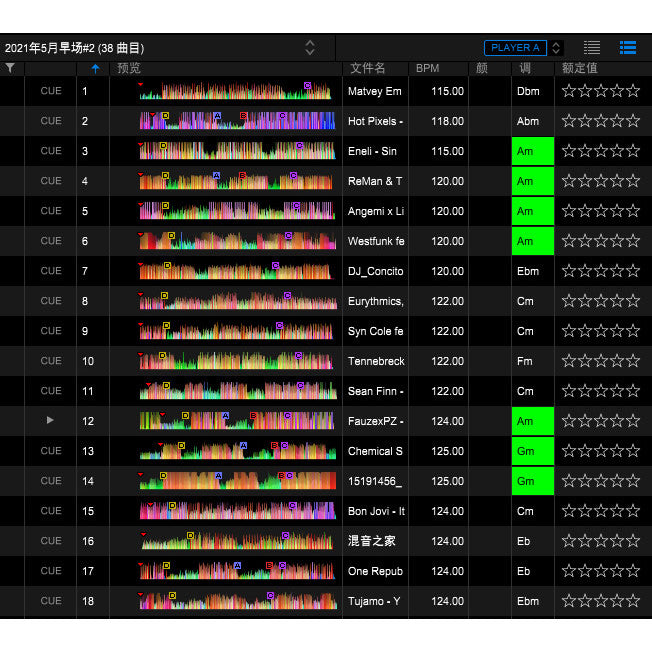Toggle CUE for track 18 Tujamo
The height and width of the screenshot is (652, 652).
coord(51,600)
